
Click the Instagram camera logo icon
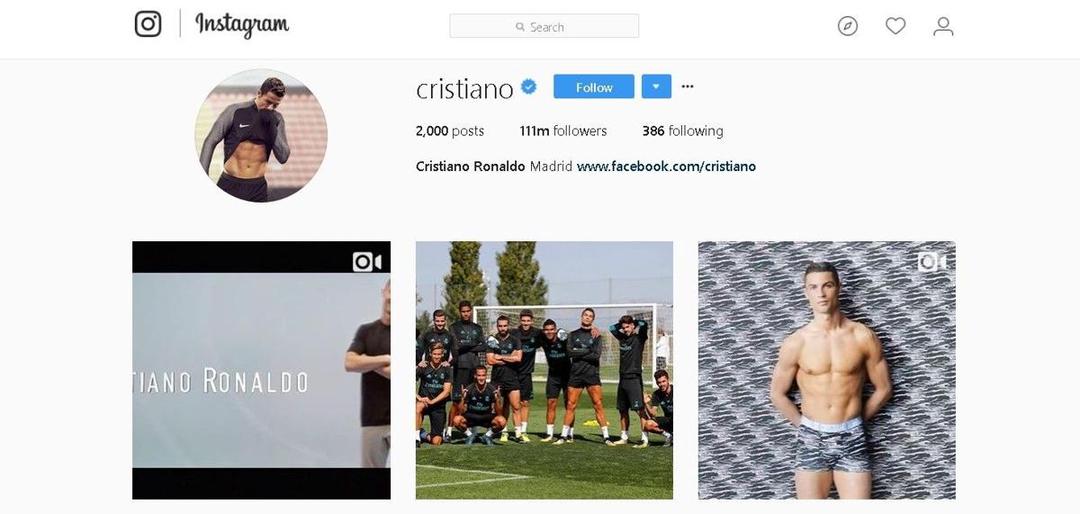click(148, 24)
